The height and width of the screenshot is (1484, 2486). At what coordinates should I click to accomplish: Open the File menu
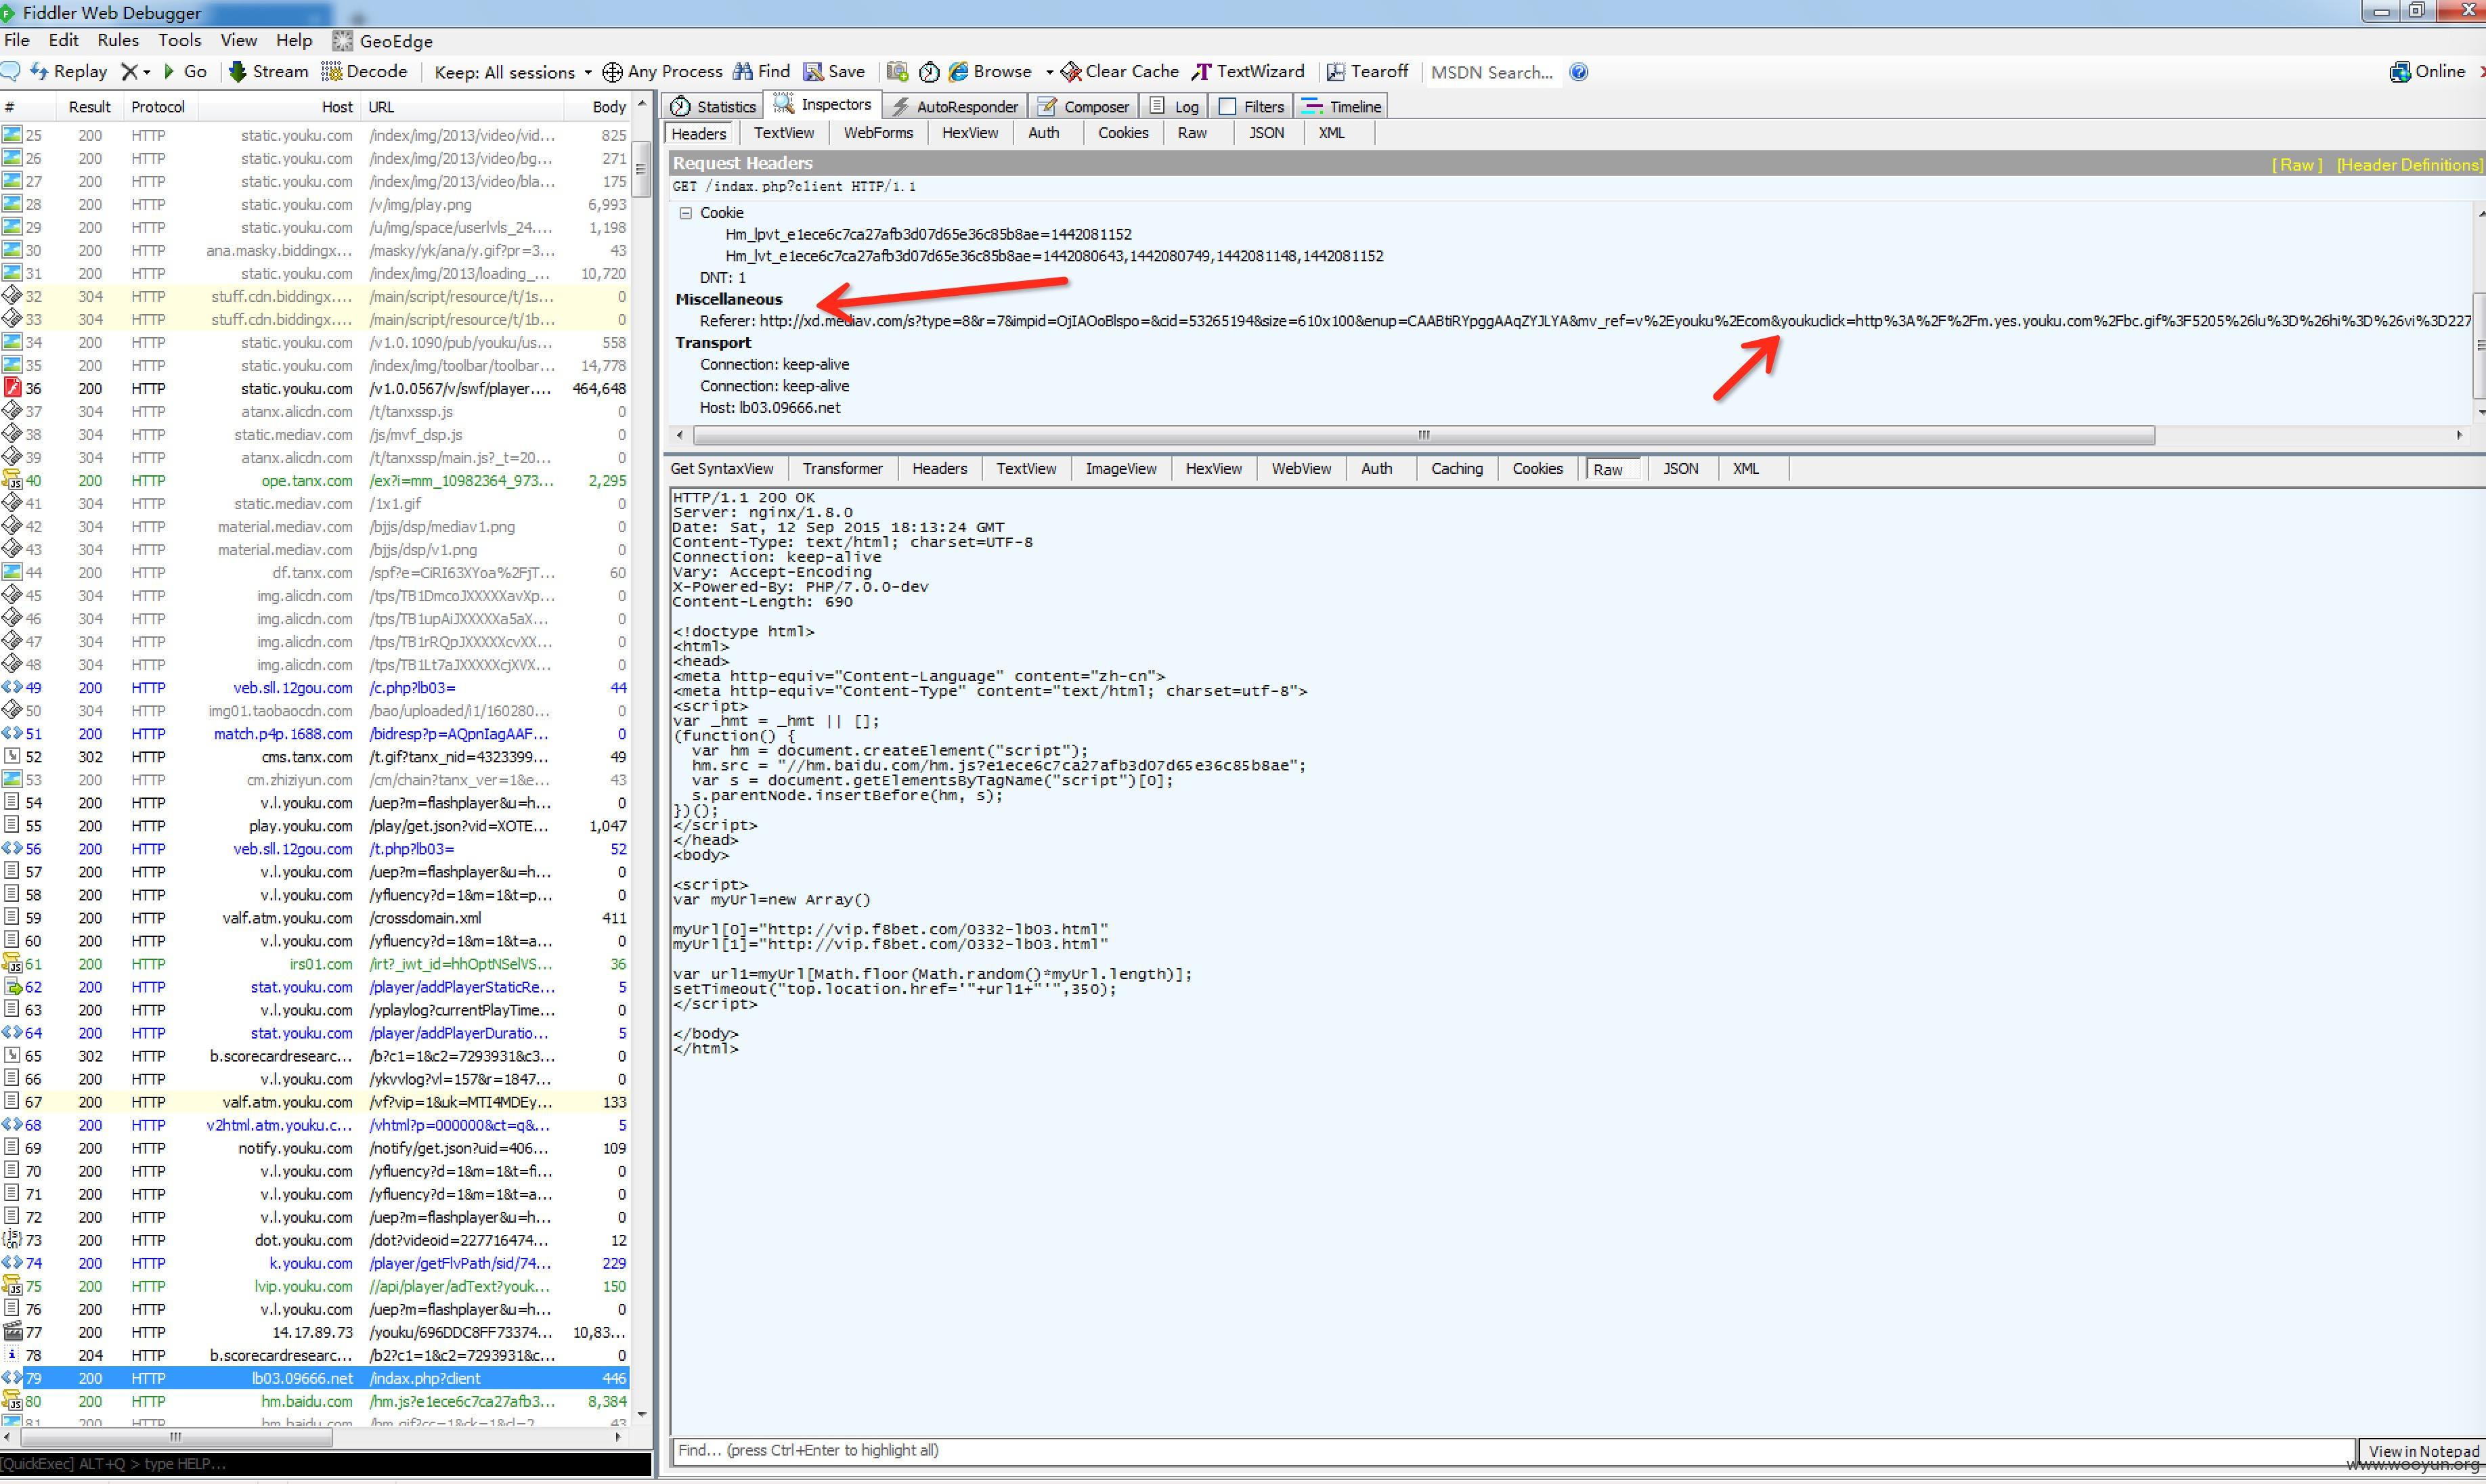[17, 41]
